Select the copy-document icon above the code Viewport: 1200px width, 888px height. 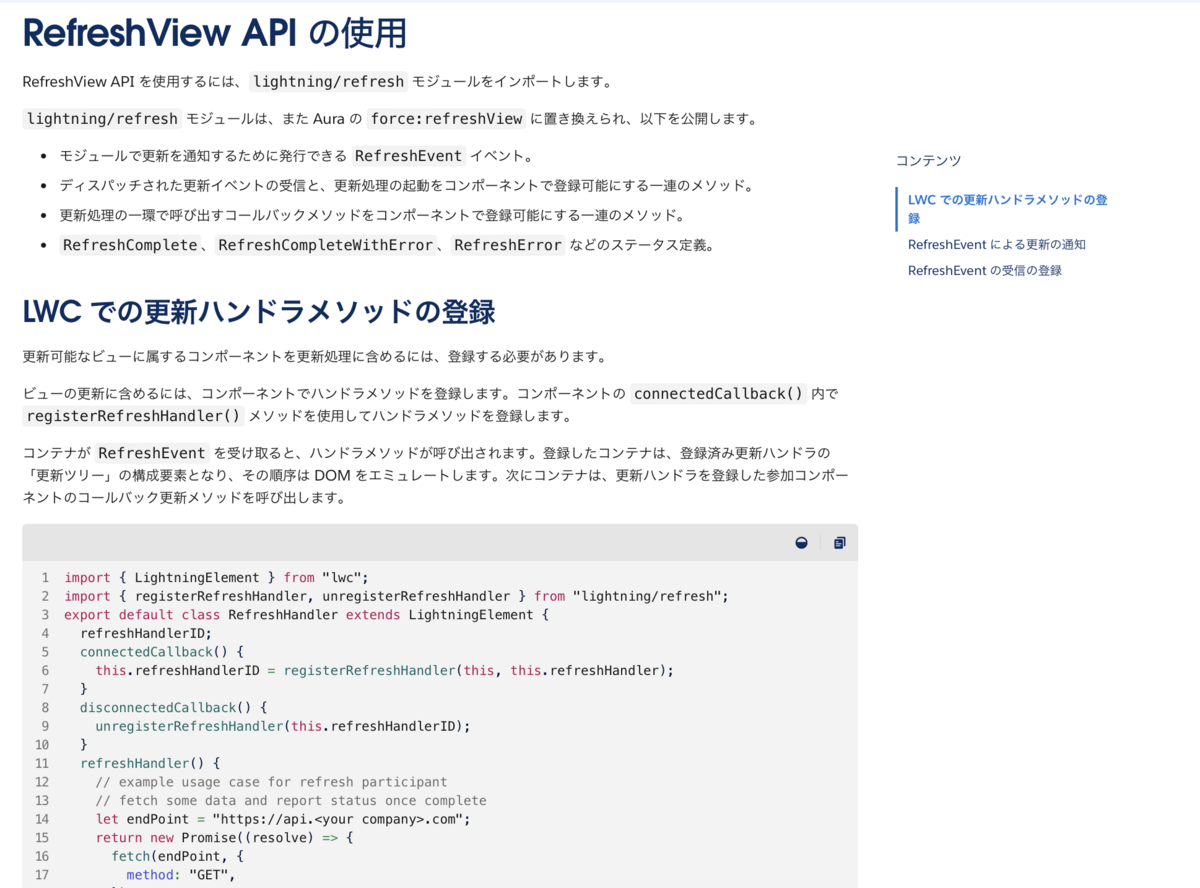839,542
